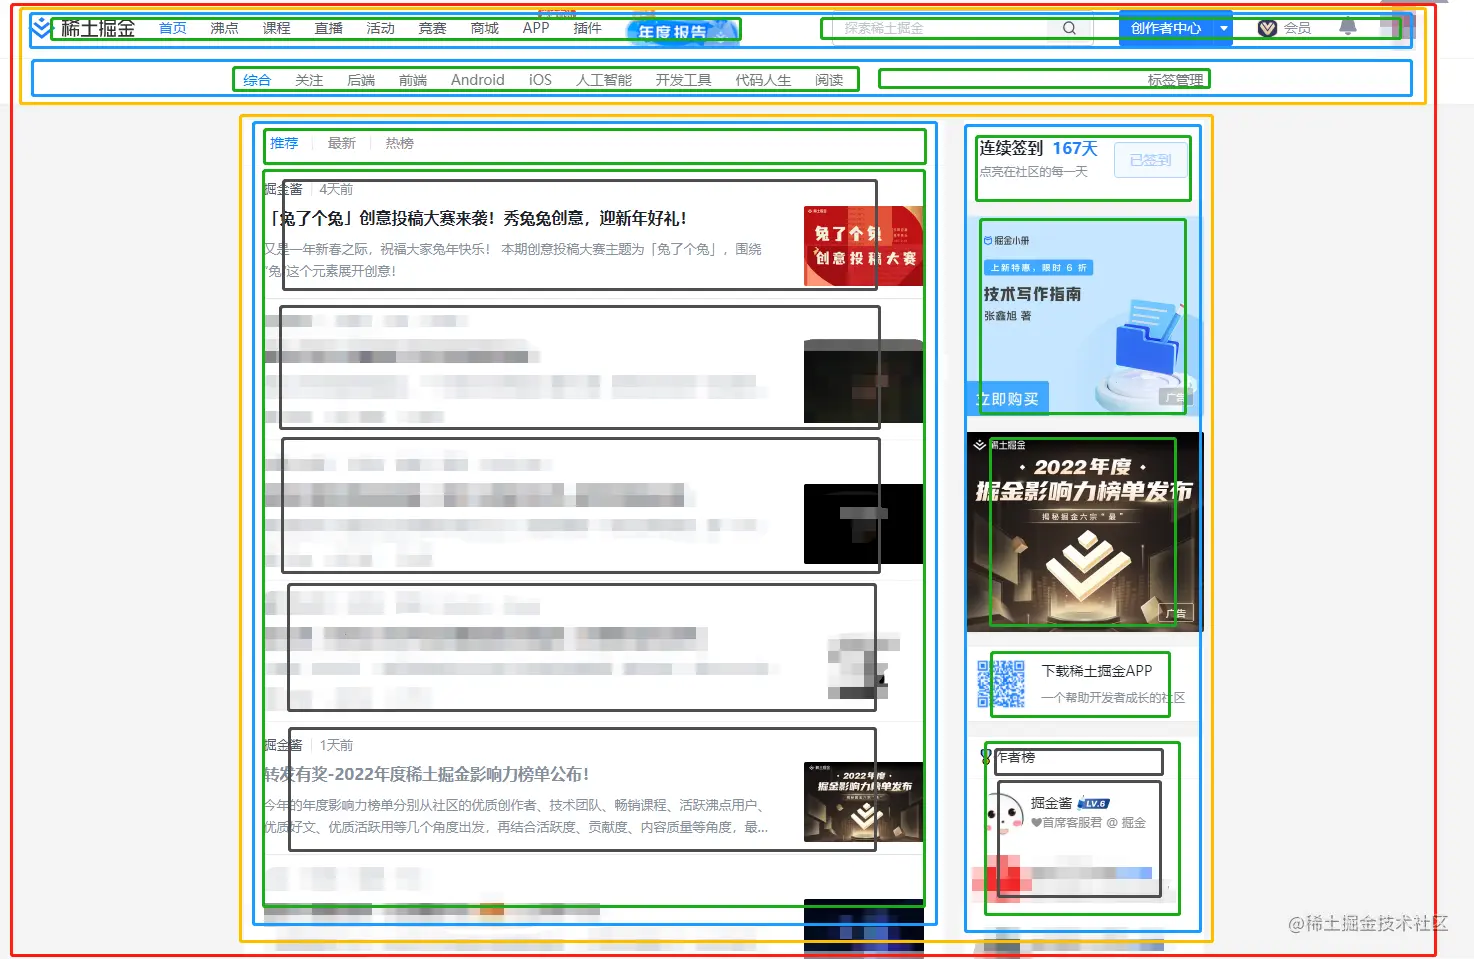Viewport: 1474px width, 959px height.
Task: Open article 「兔了个兔」创意投稿大赛来袭
Action: coord(476,218)
